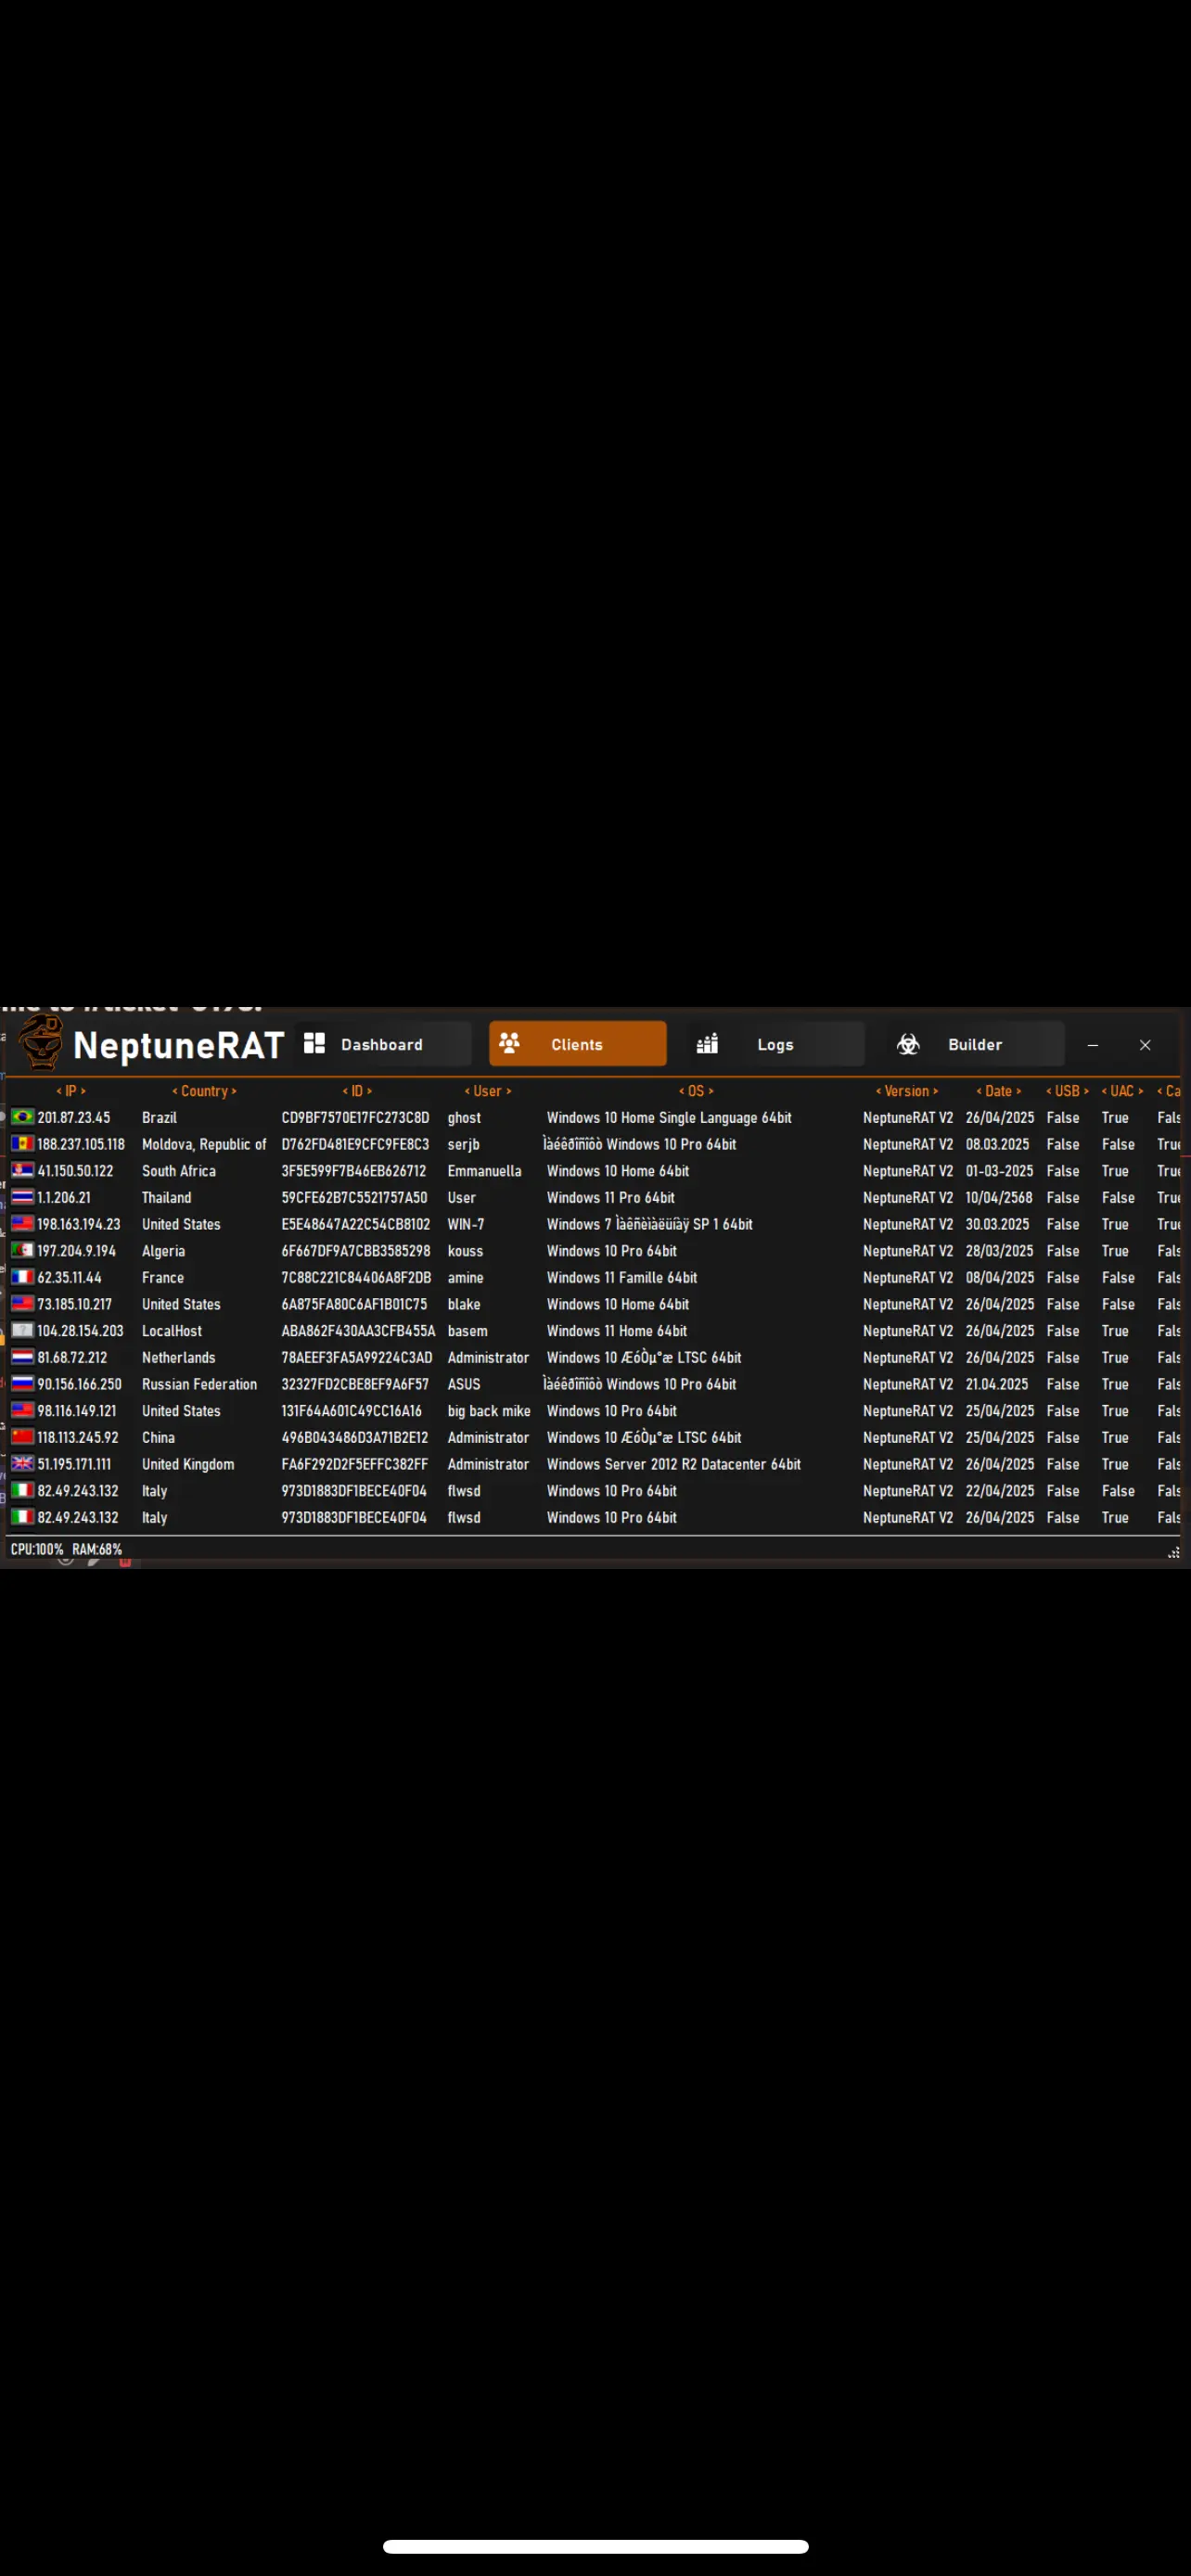Sort by the Date column header
The image size is (1191, 2576).
click(x=999, y=1091)
